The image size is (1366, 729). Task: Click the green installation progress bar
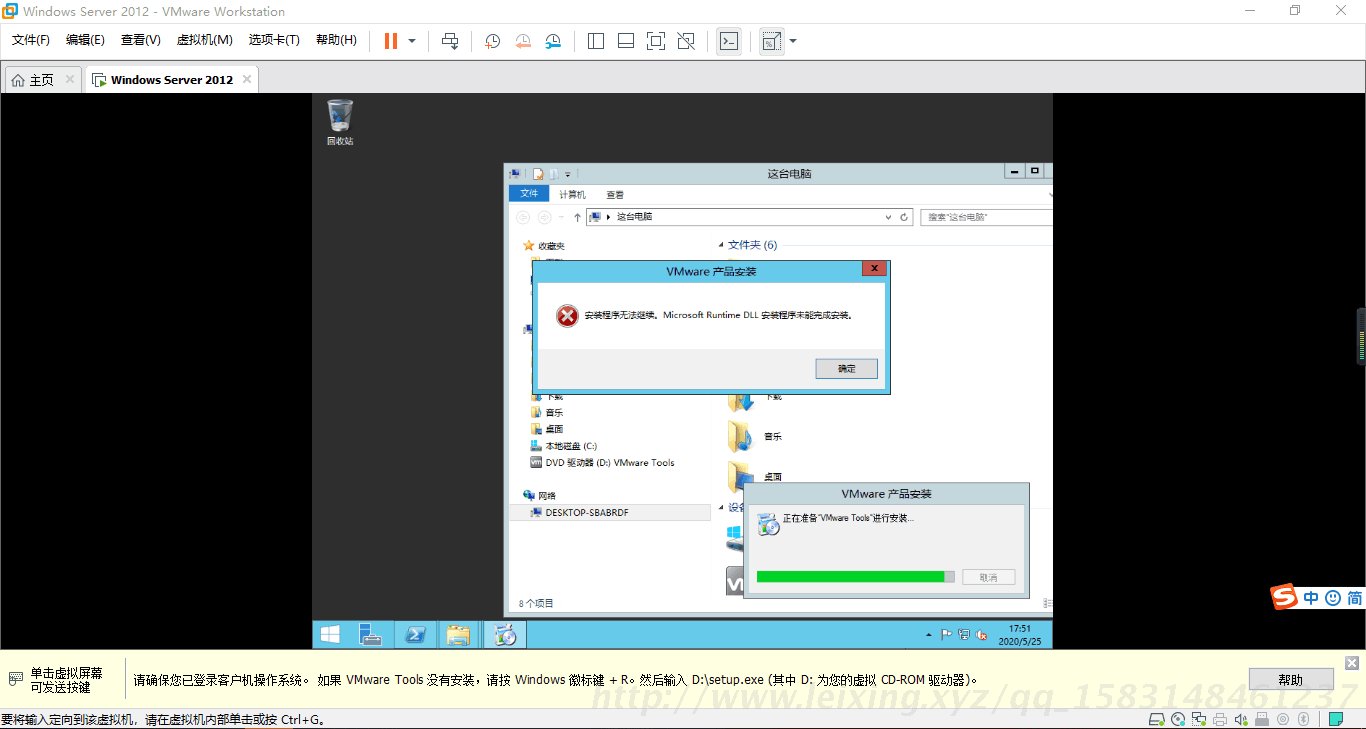pos(851,577)
